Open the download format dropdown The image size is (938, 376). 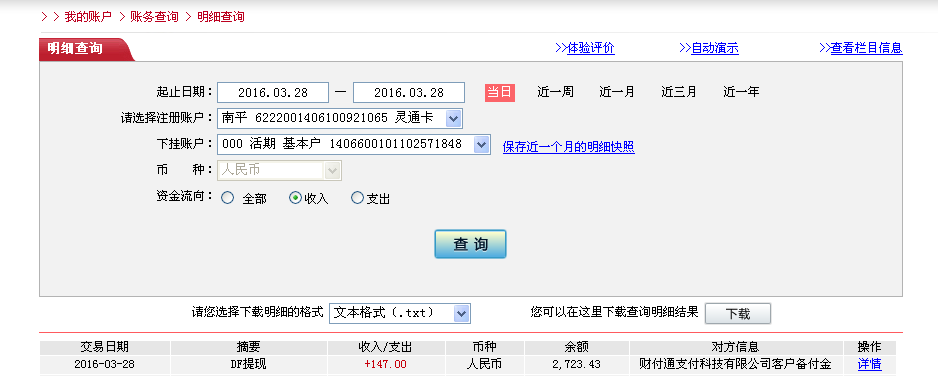(461, 313)
